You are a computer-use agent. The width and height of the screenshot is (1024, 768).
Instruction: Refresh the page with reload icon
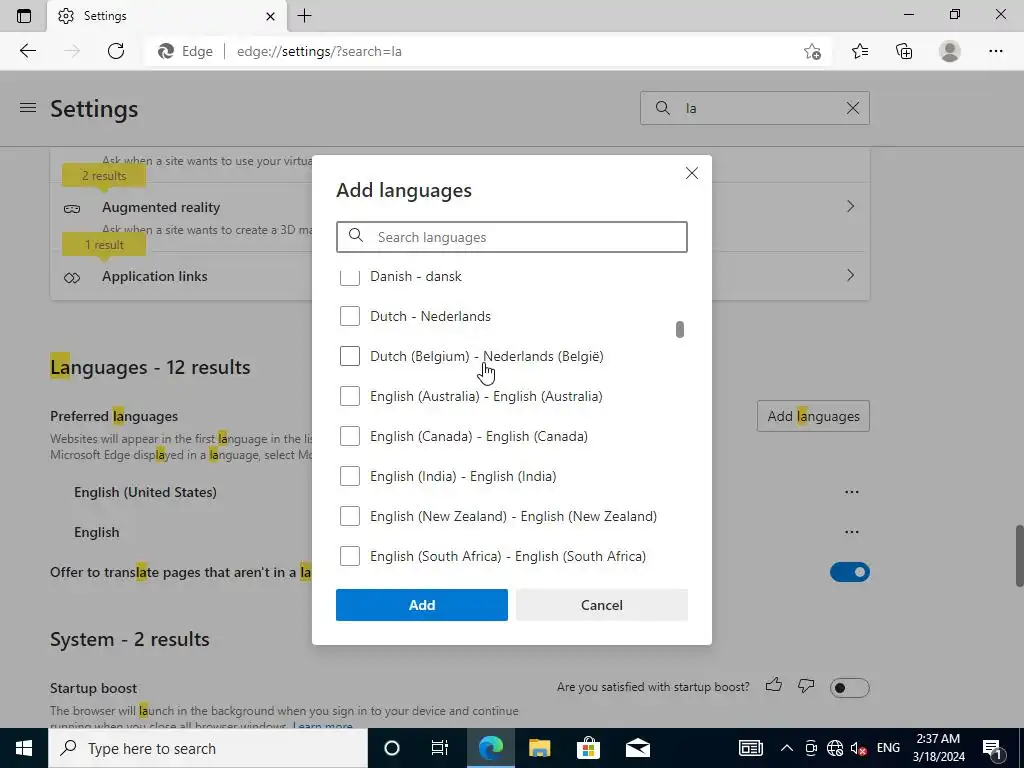(x=116, y=51)
